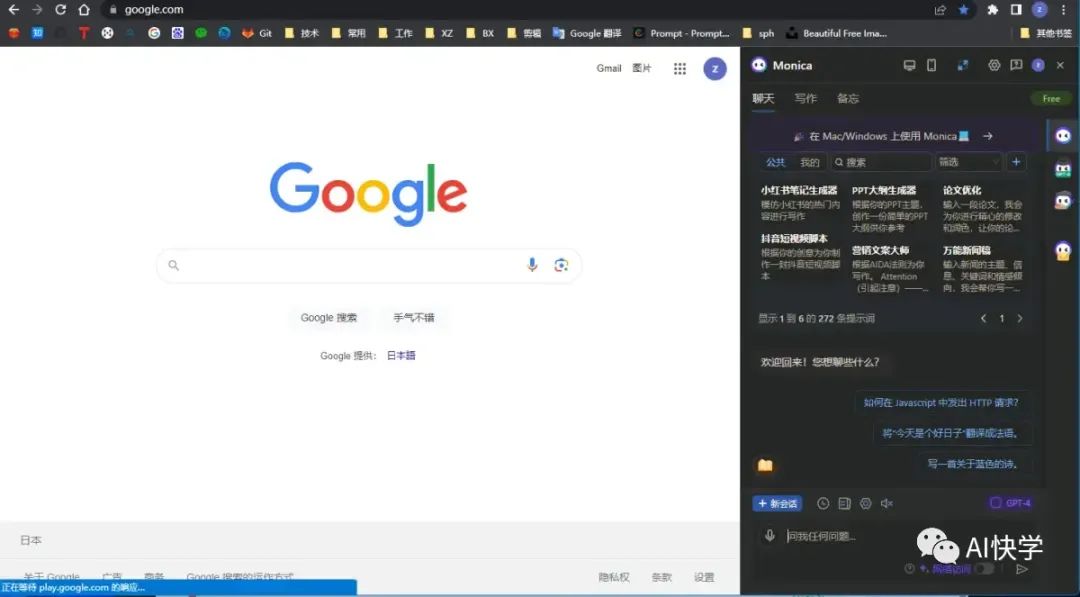Select the Monica icon in the right sidebar

1063,134
